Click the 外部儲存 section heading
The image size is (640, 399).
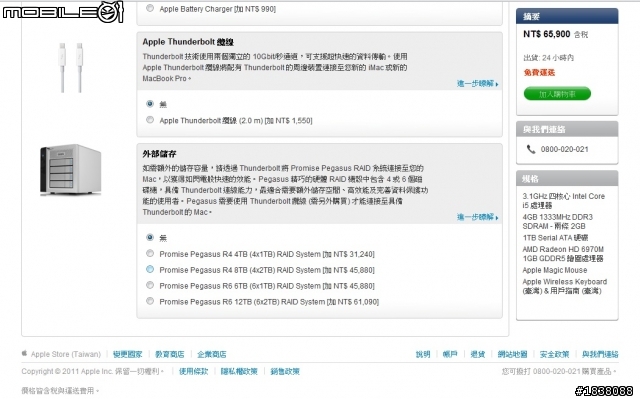pos(159,154)
